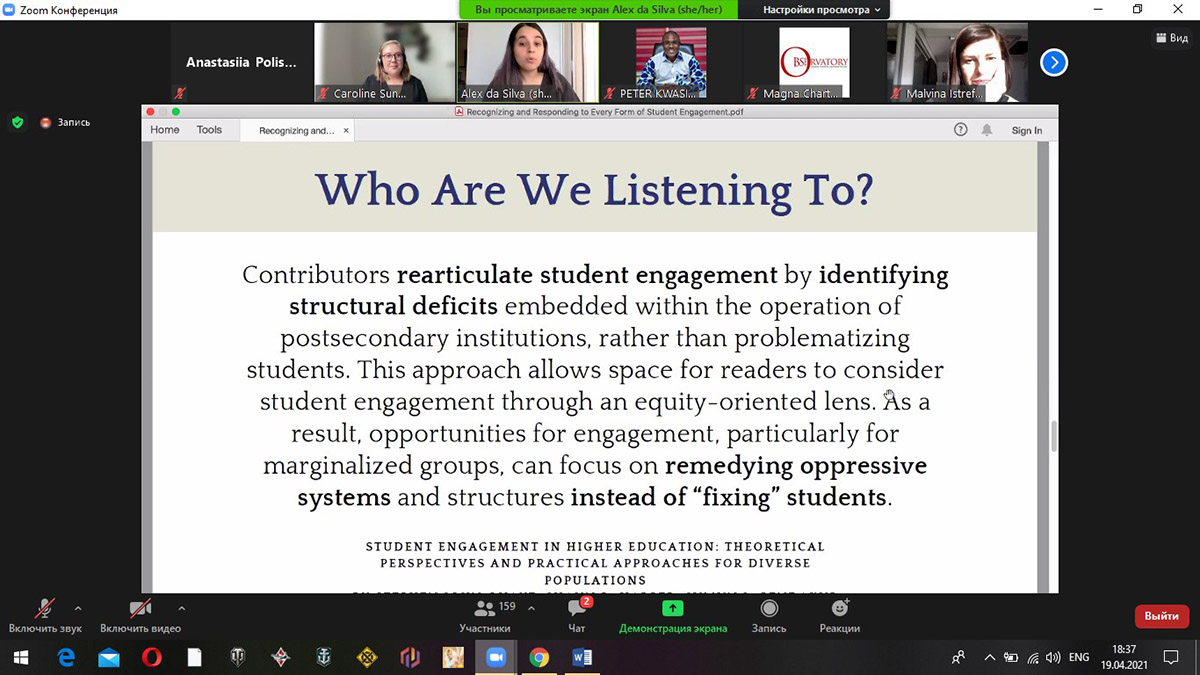Turn on camera with Включить видео
Image resolution: width=1200 pixels, height=675 pixels.
140,609
